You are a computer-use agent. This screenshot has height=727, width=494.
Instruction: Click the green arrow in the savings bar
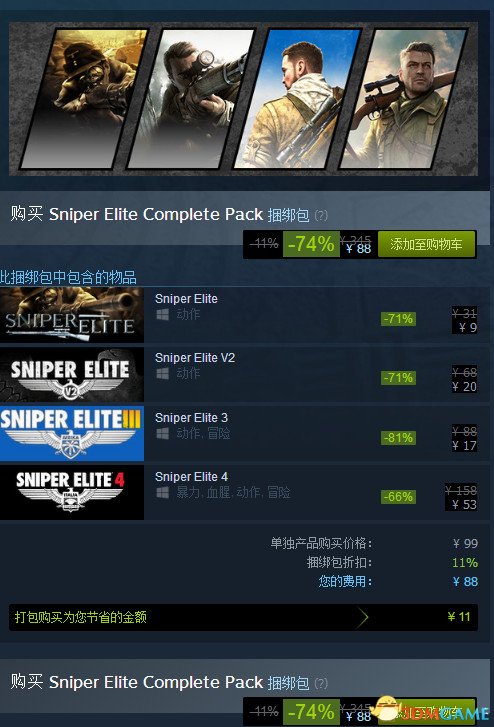(363, 617)
